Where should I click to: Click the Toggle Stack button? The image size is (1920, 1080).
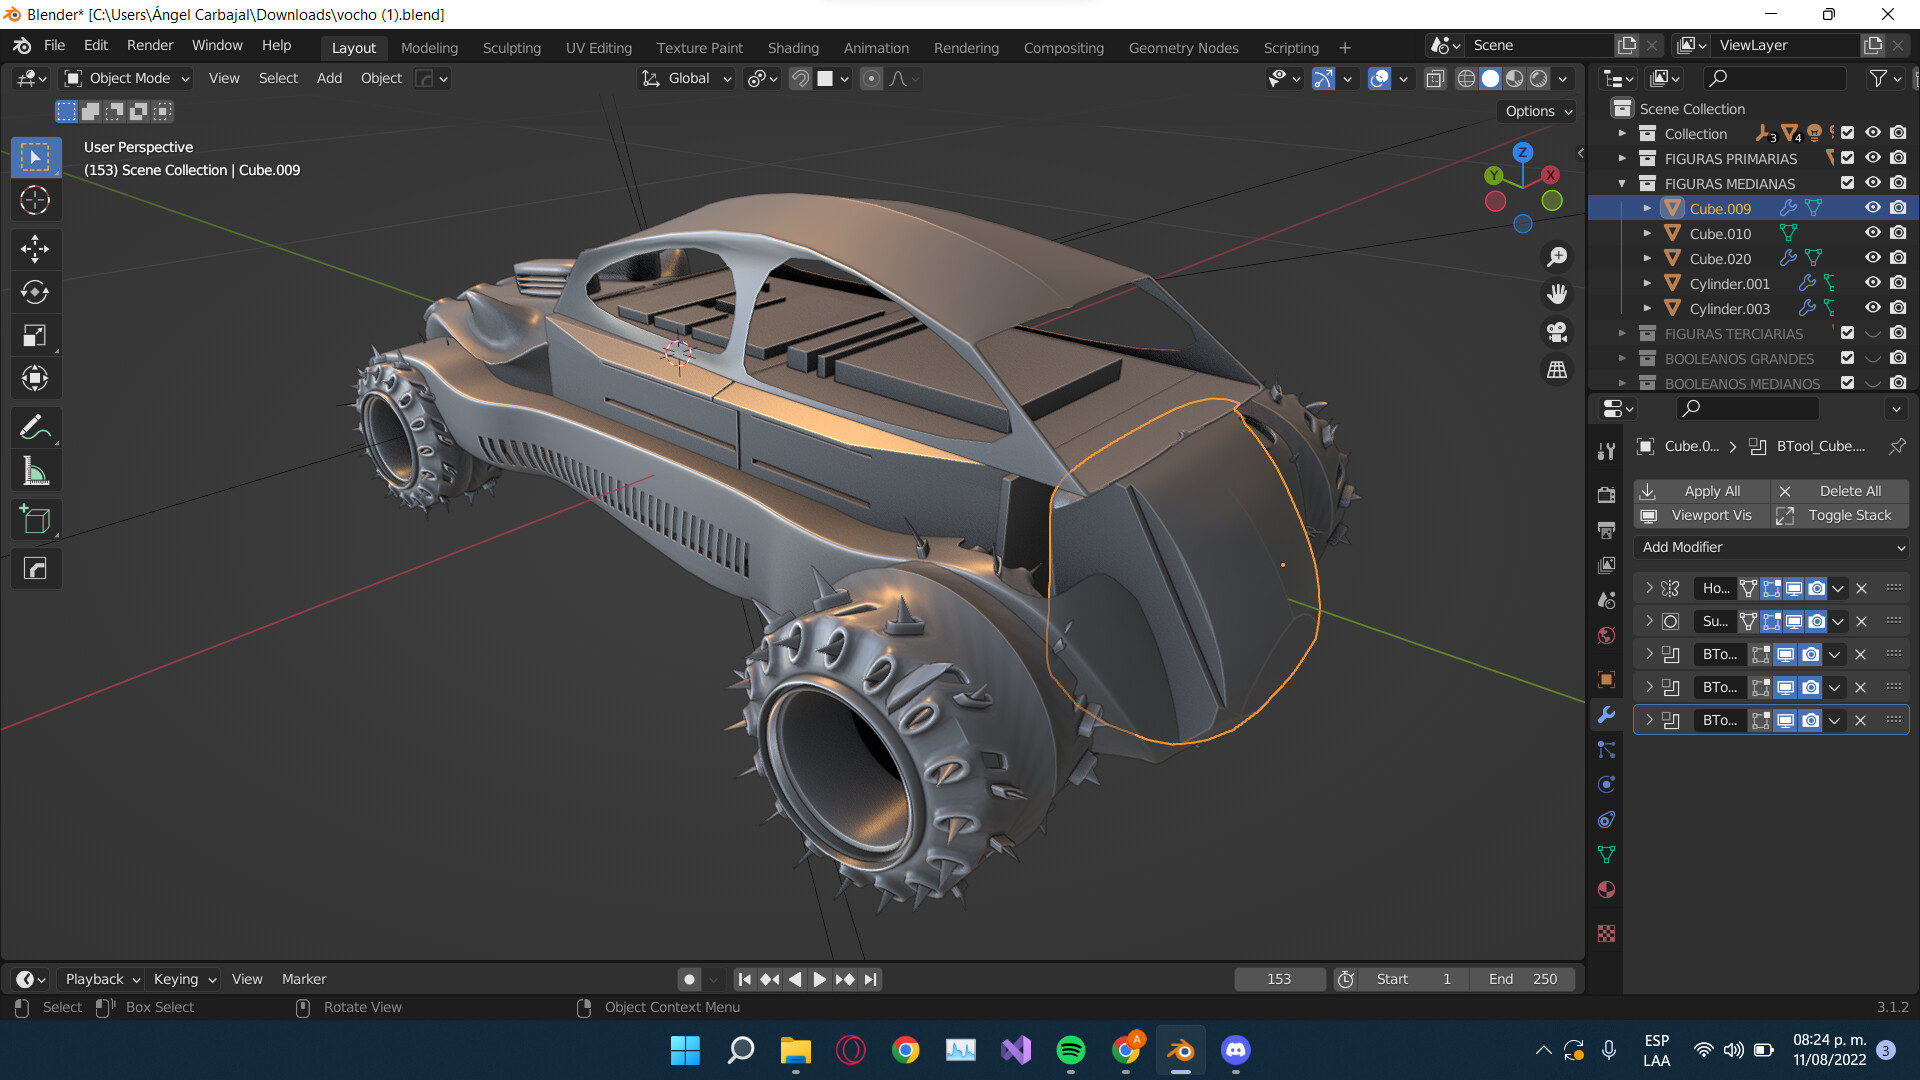(1850, 515)
